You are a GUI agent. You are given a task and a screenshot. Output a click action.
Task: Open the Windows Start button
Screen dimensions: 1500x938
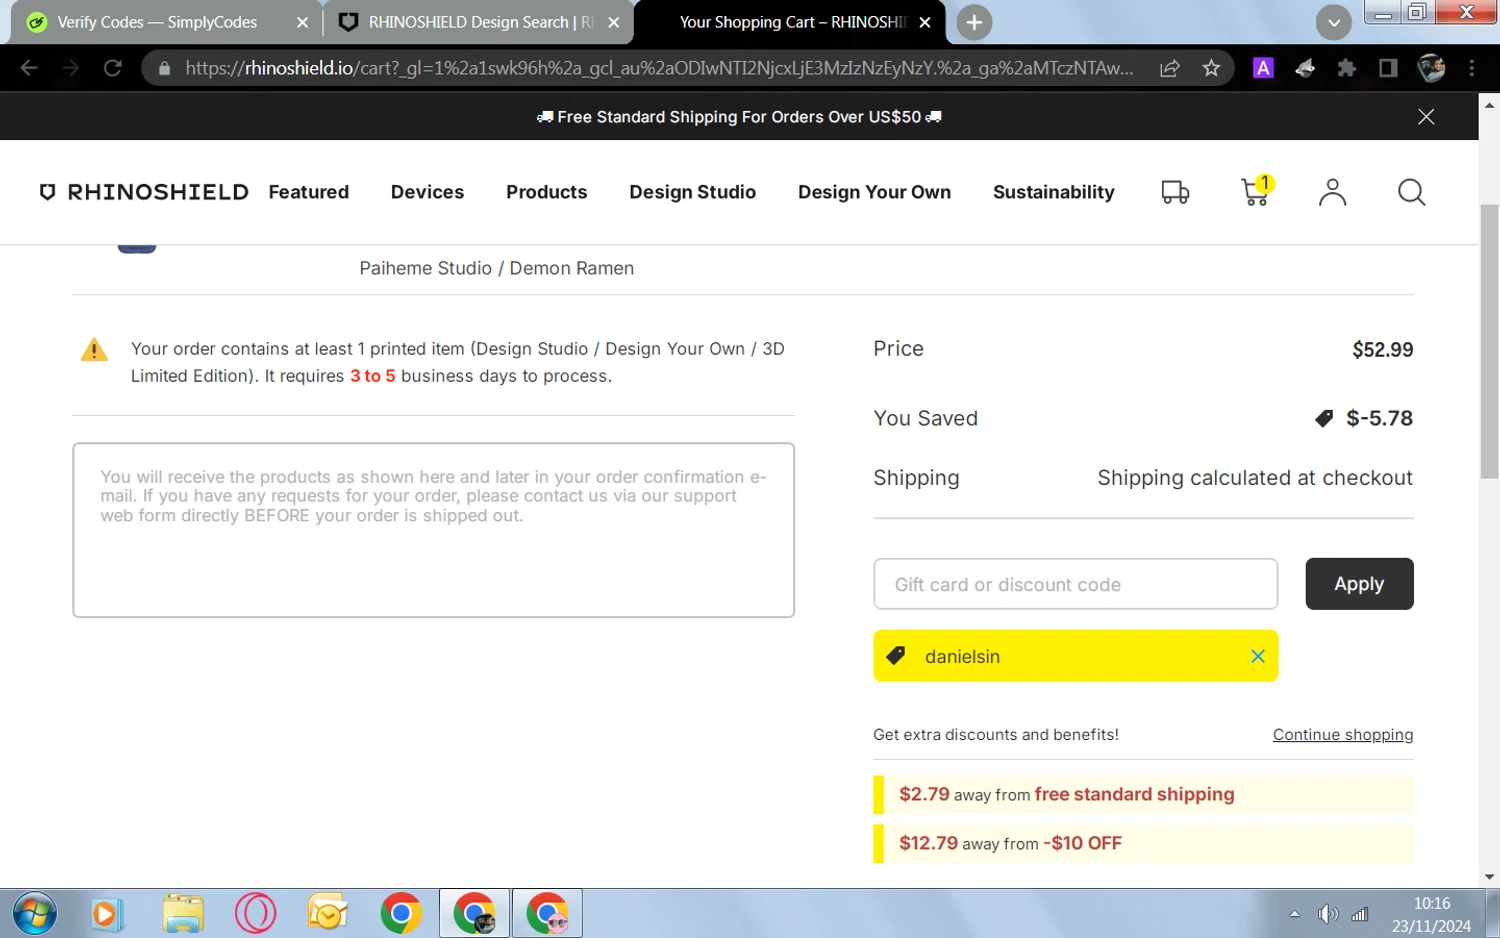pyautogui.click(x=34, y=913)
